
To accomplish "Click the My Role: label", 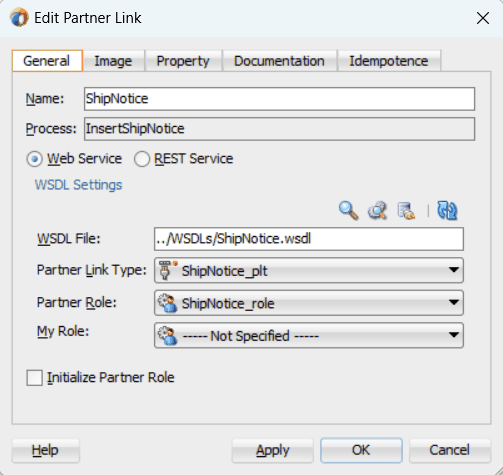I will tap(63, 332).
